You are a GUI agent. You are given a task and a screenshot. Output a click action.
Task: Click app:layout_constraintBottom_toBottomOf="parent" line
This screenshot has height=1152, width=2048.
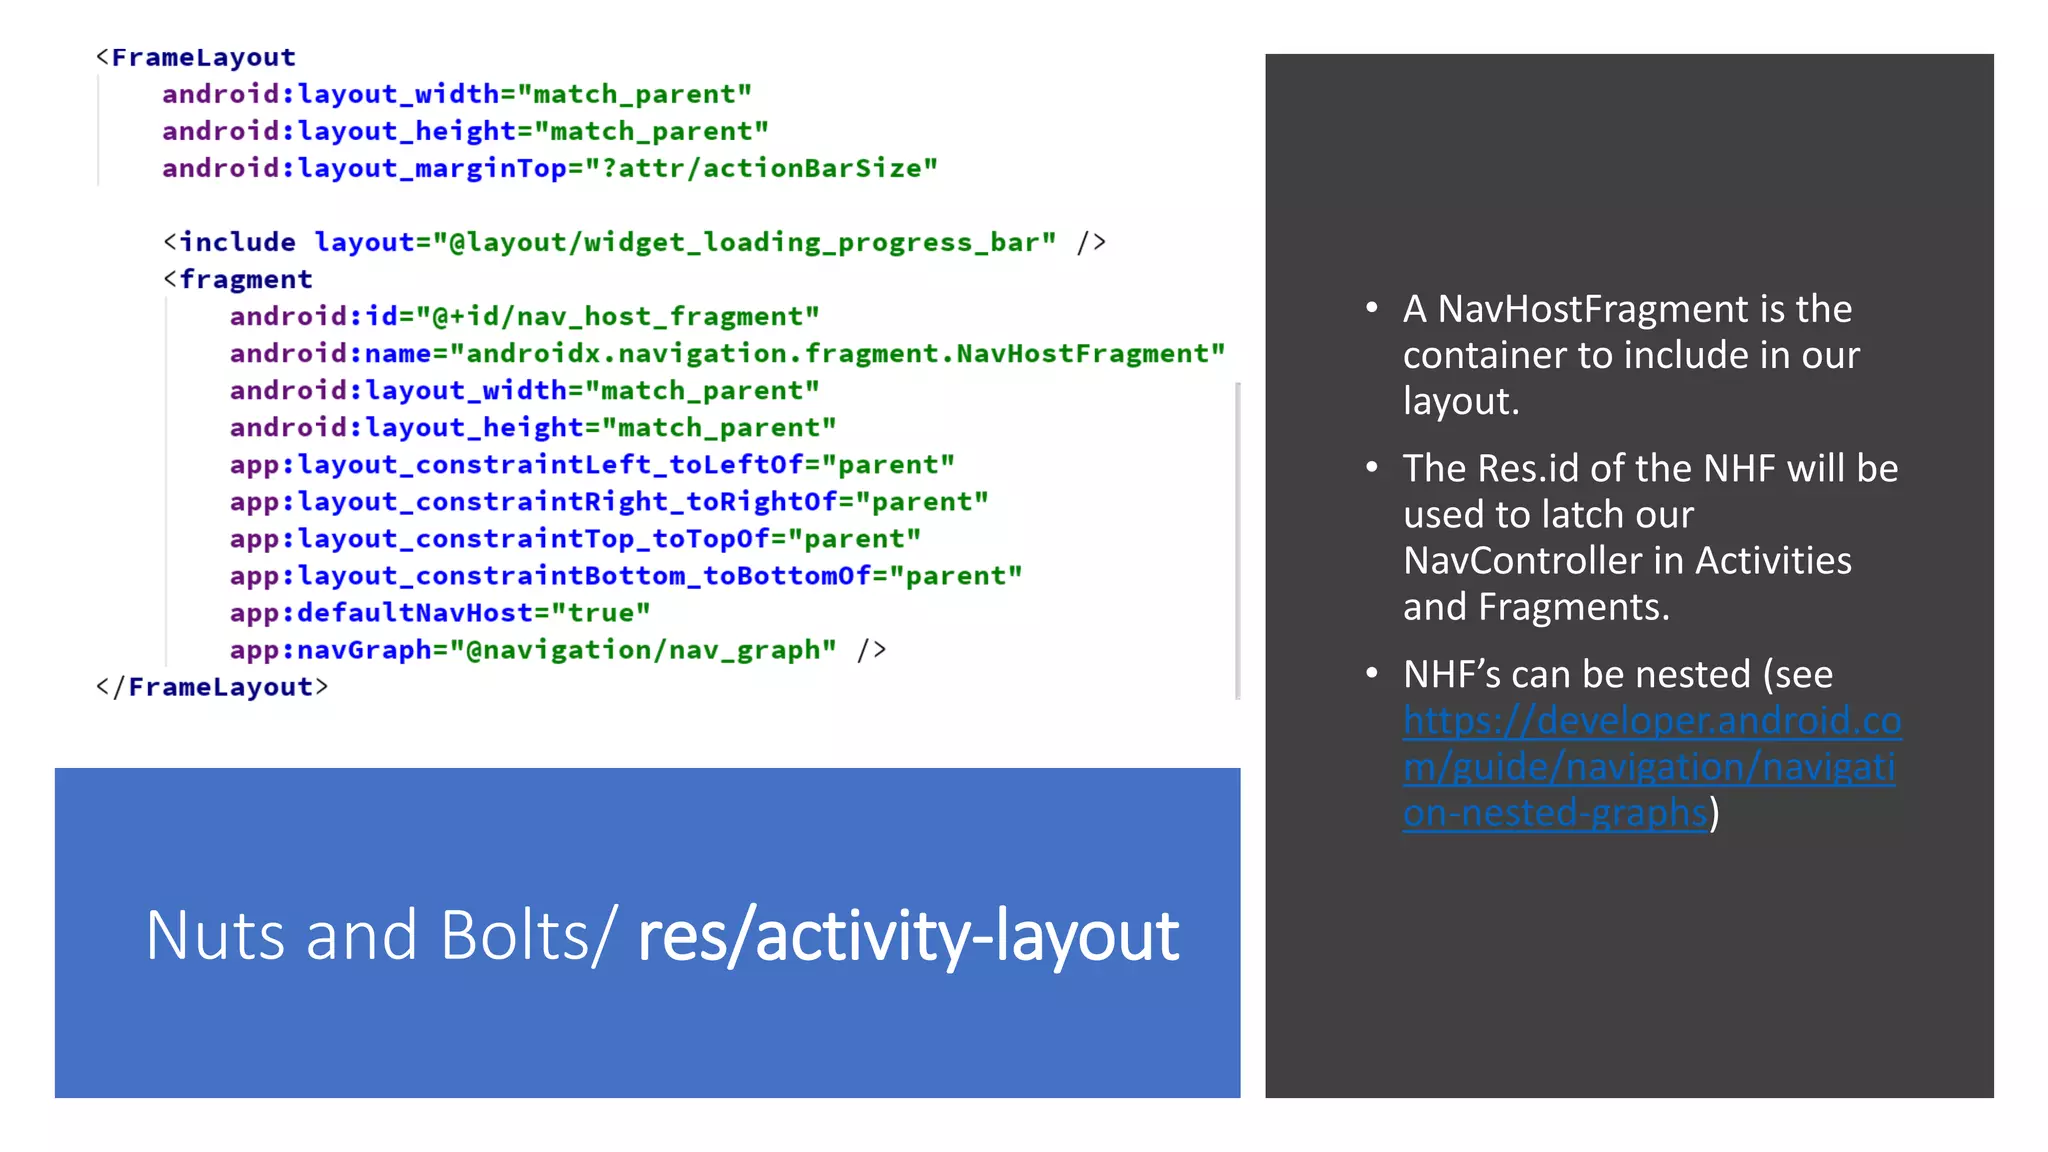626,575
